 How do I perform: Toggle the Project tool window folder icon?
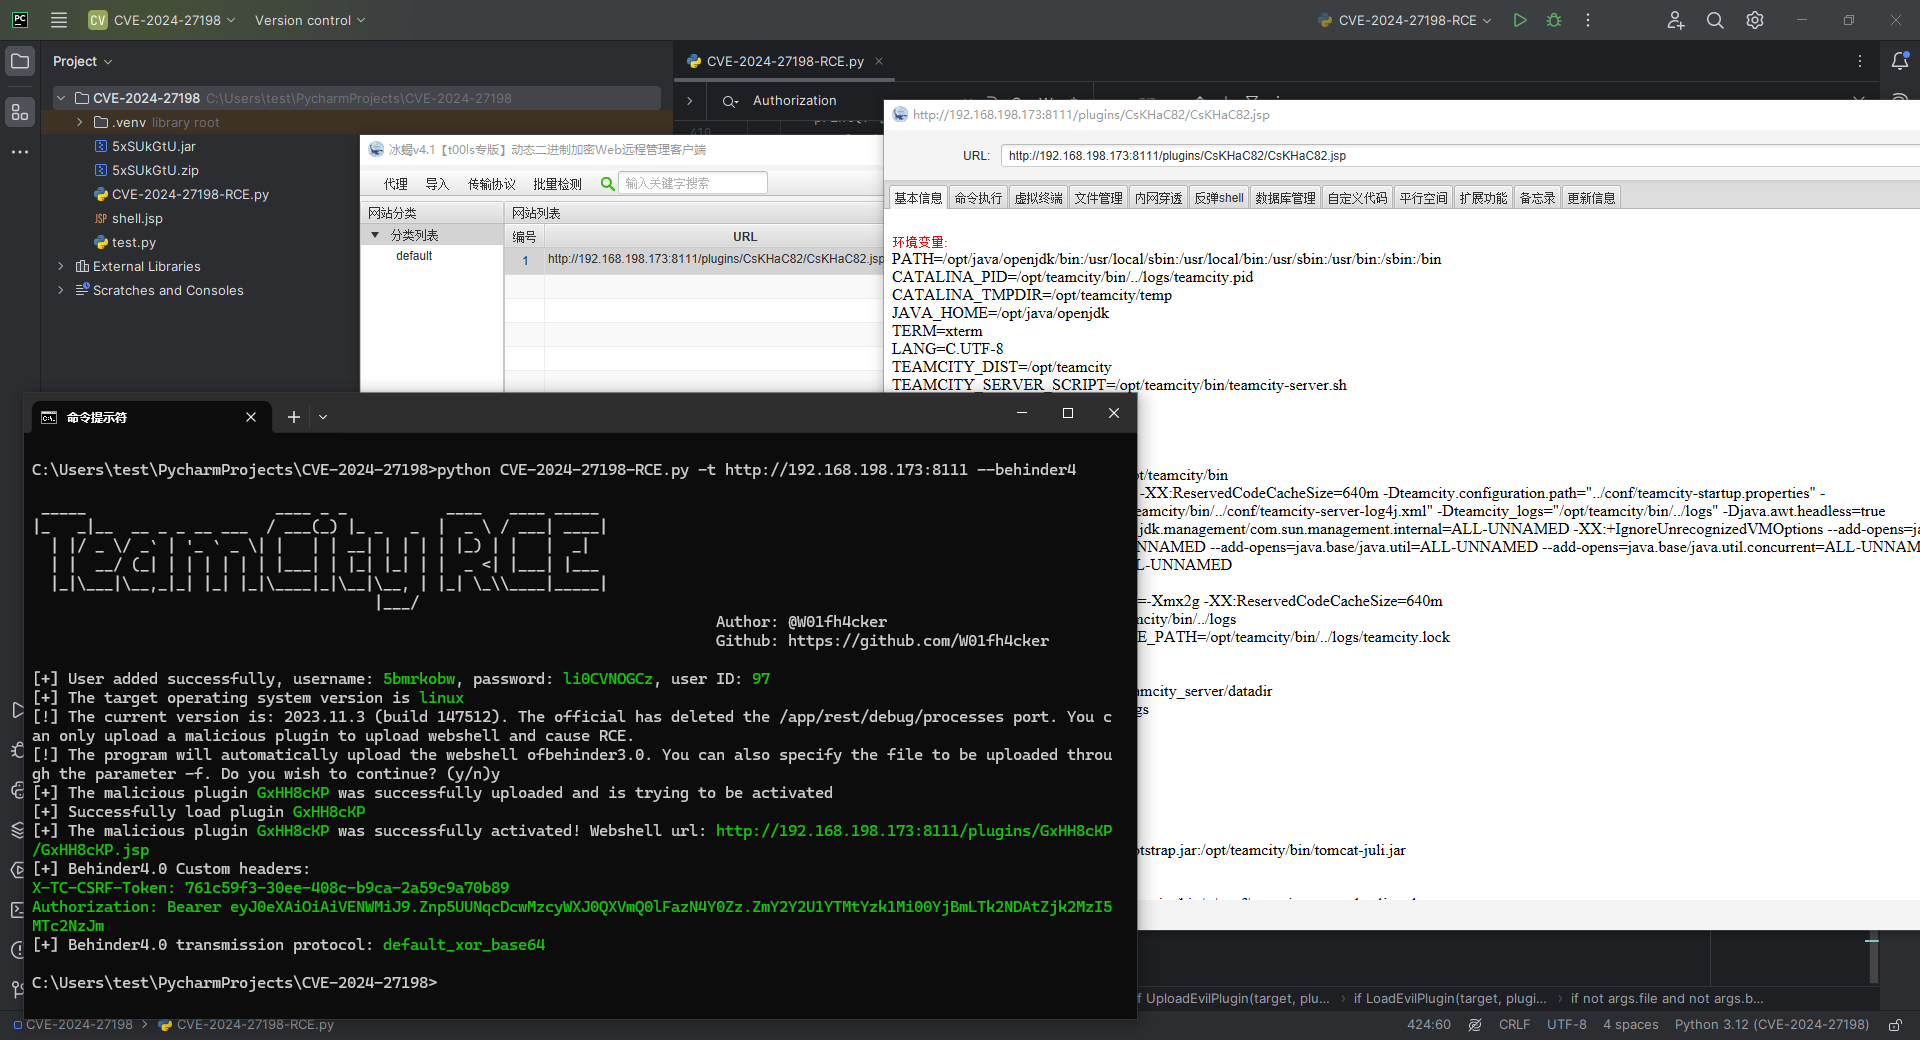pyautogui.click(x=20, y=61)
